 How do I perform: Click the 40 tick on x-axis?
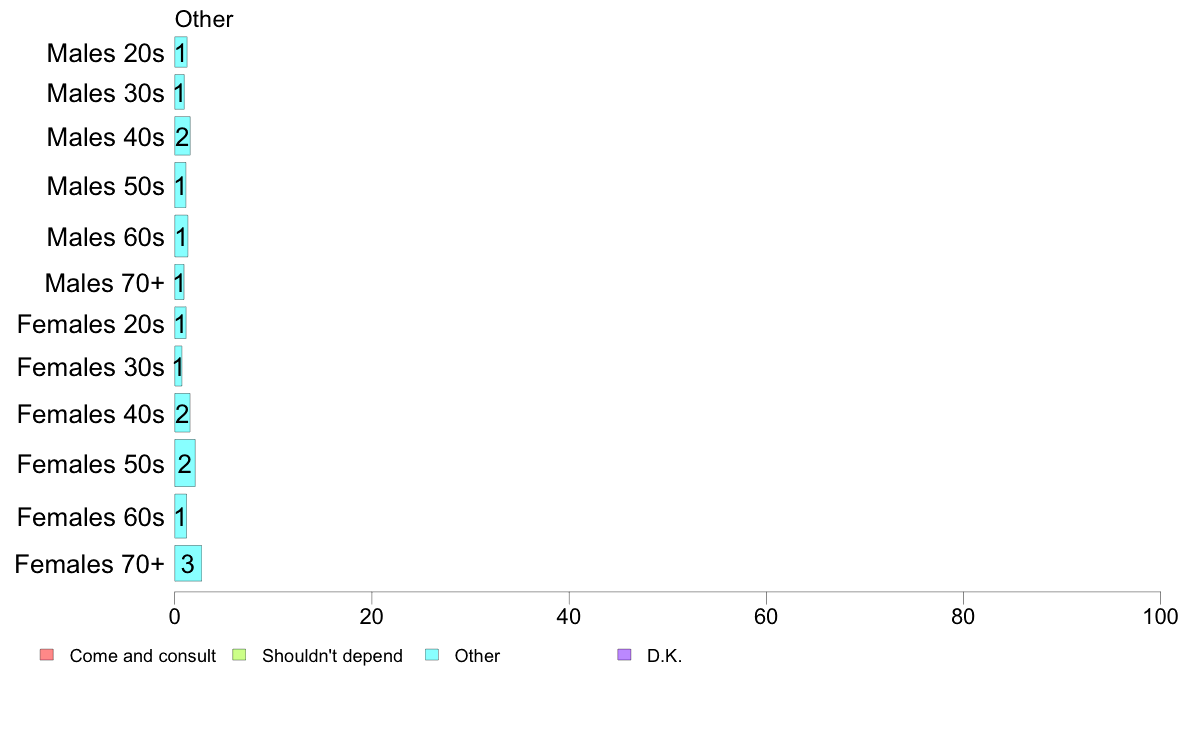pos(569,617)
